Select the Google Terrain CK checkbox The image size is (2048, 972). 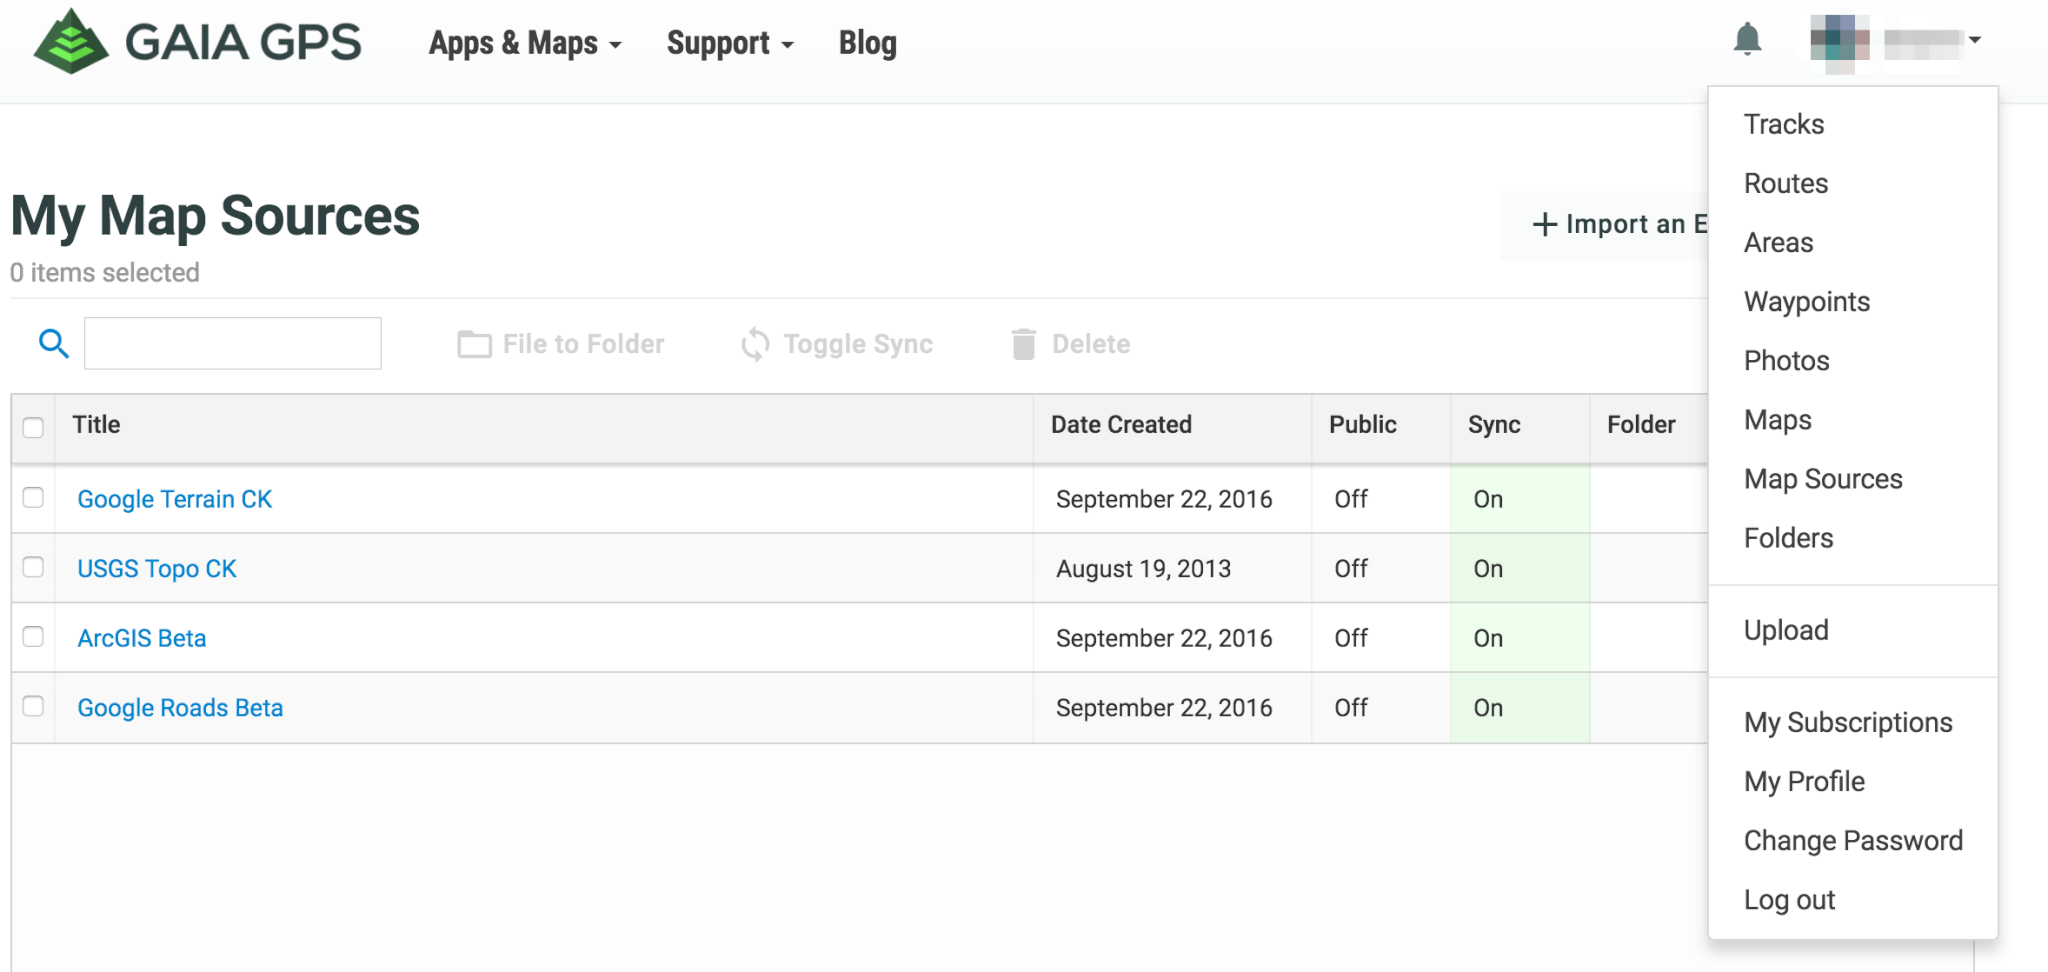pyautogui.click(x=33, y=497)
